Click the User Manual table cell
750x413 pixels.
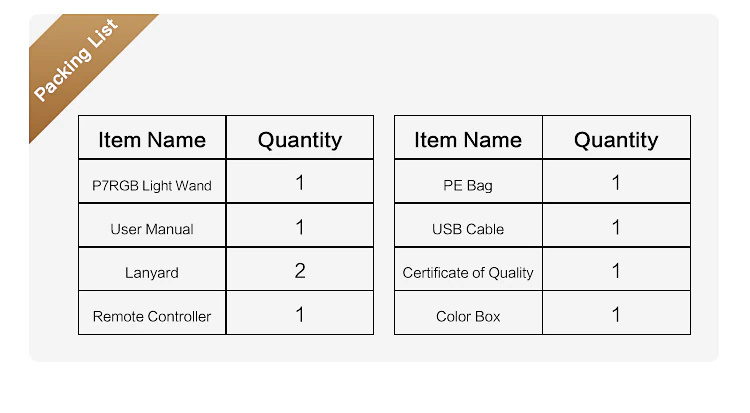pyautogui.click(x=152, y=225)
